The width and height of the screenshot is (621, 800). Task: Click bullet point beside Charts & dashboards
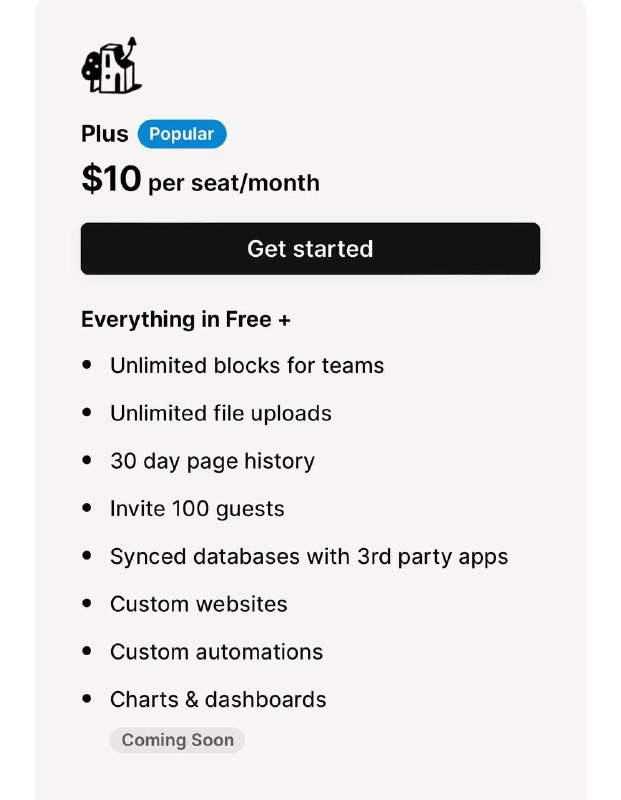(87, 698)
